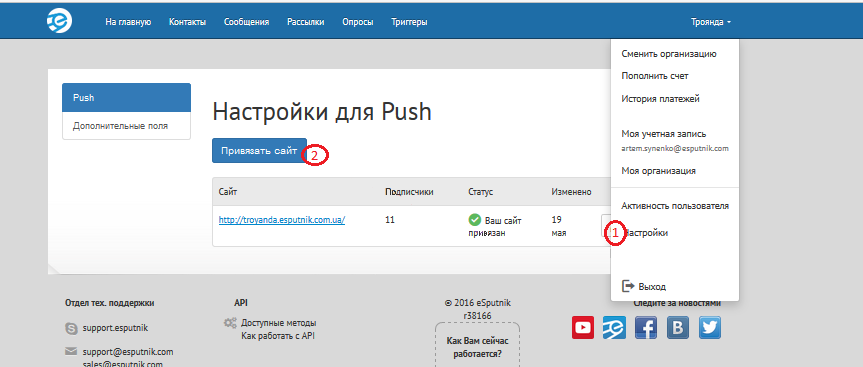Click the support@esputnik.com email link

coord(128,352)
